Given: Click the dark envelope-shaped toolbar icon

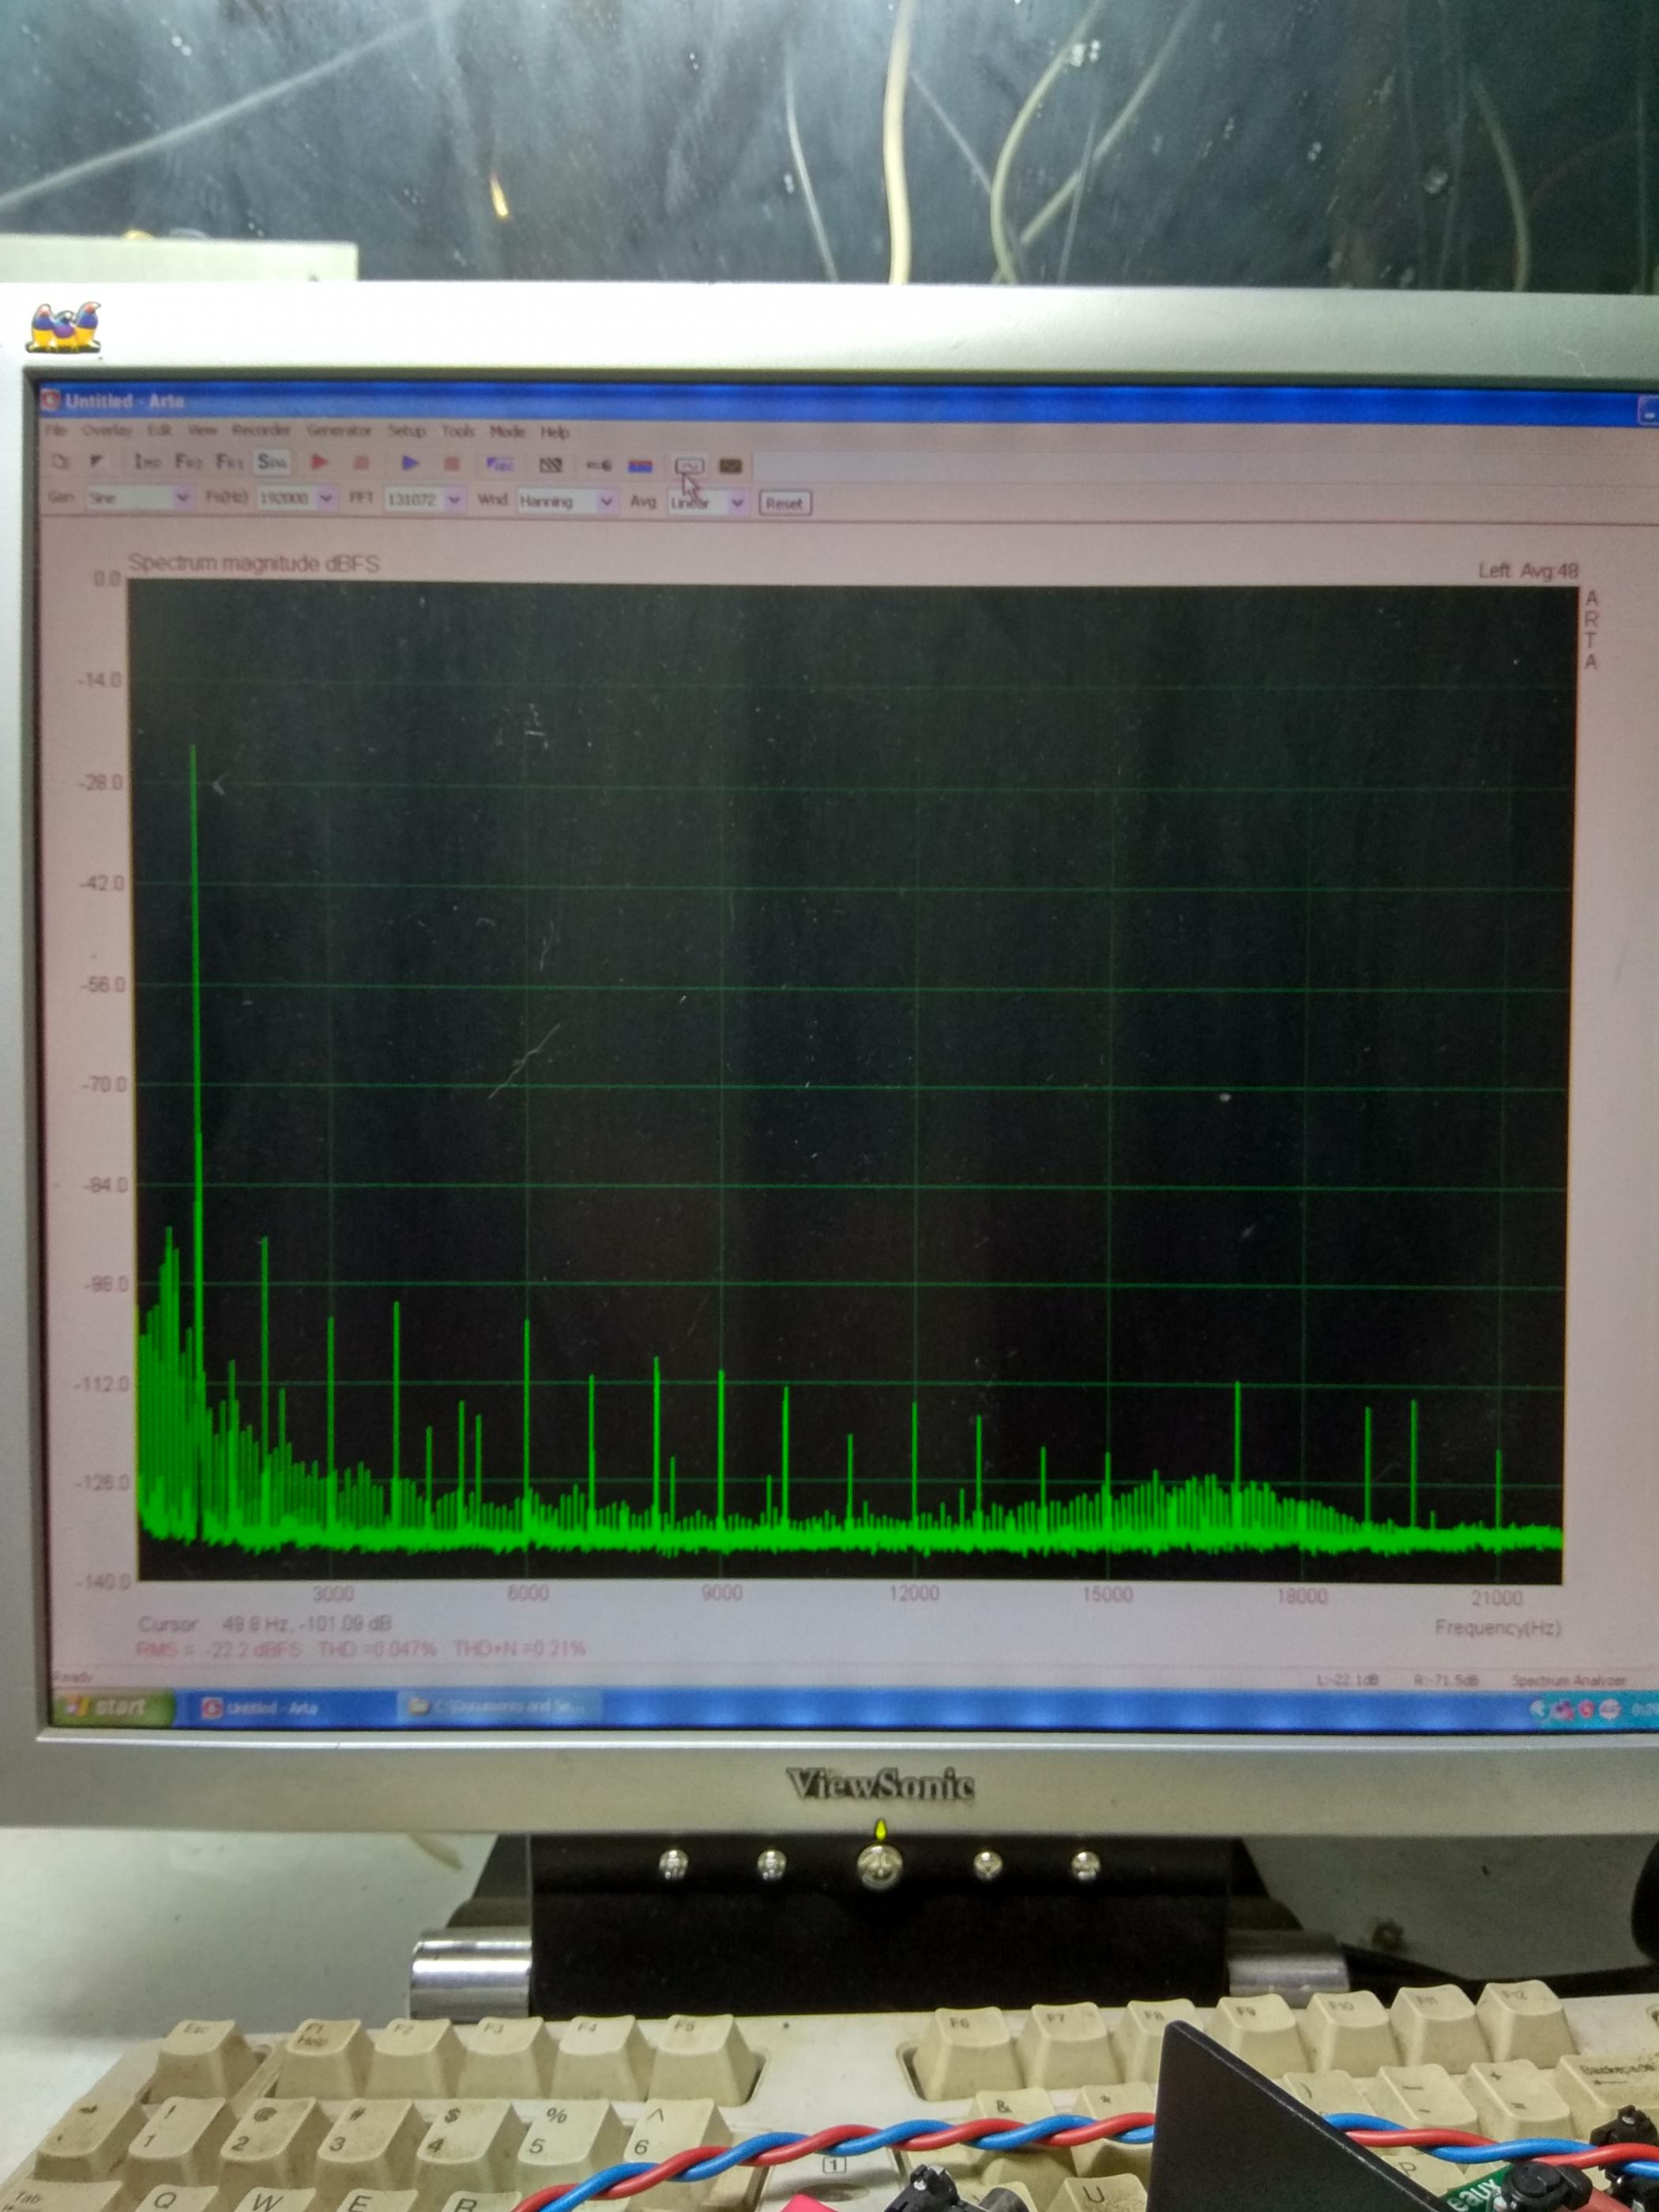Looking at the screenshot, I should (731, 466).
